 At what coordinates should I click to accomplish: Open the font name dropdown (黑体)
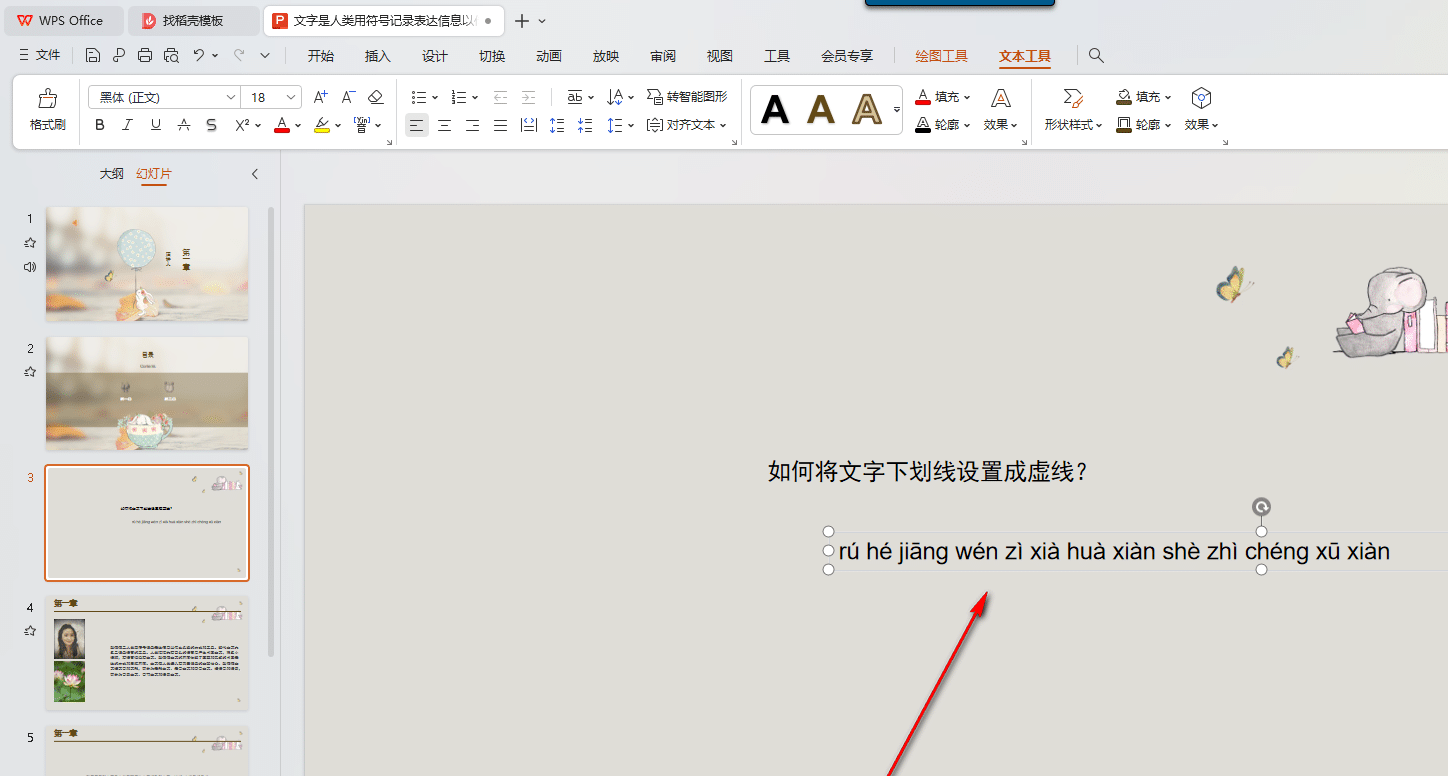tap(231, 97)
